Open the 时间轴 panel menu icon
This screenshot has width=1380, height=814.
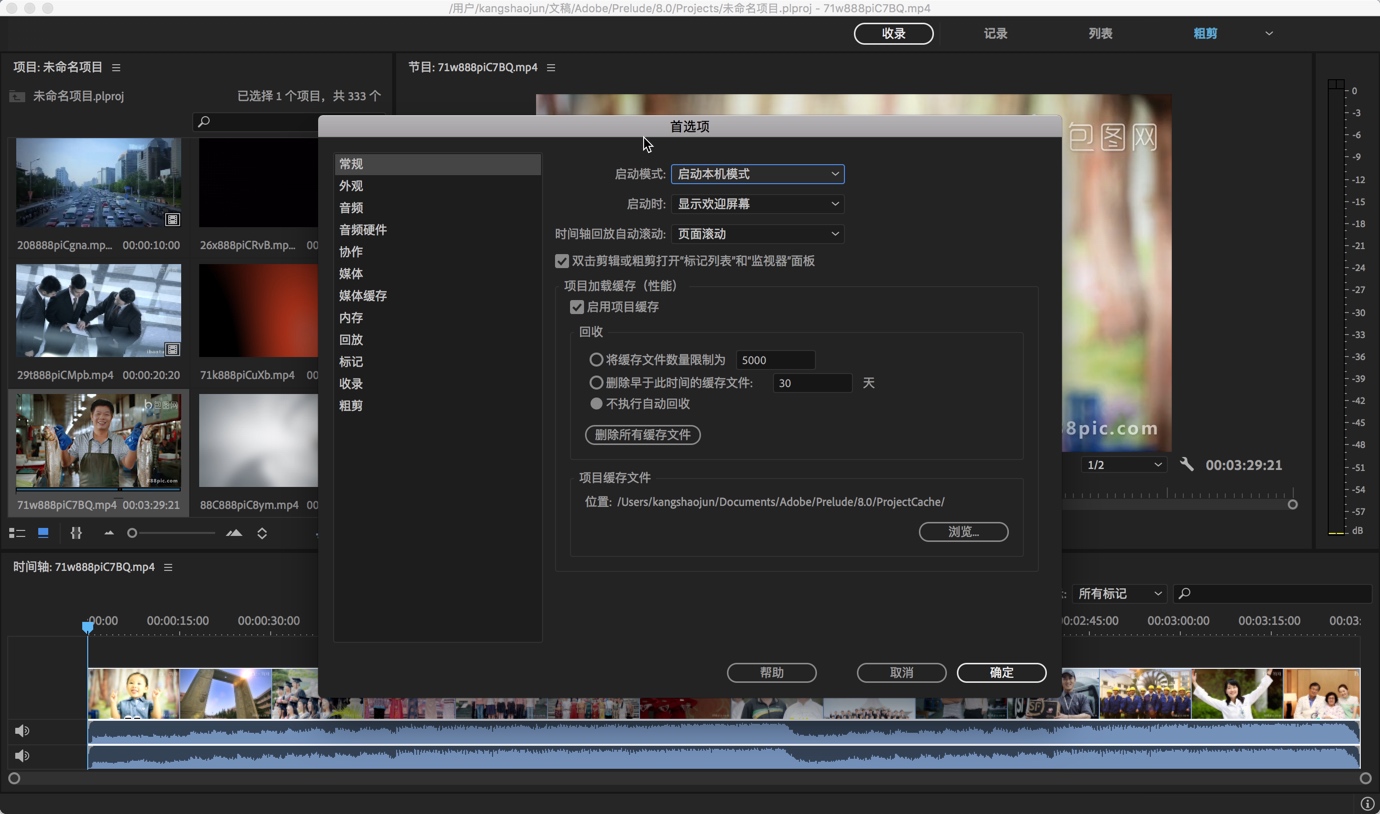tap(167, 567)
